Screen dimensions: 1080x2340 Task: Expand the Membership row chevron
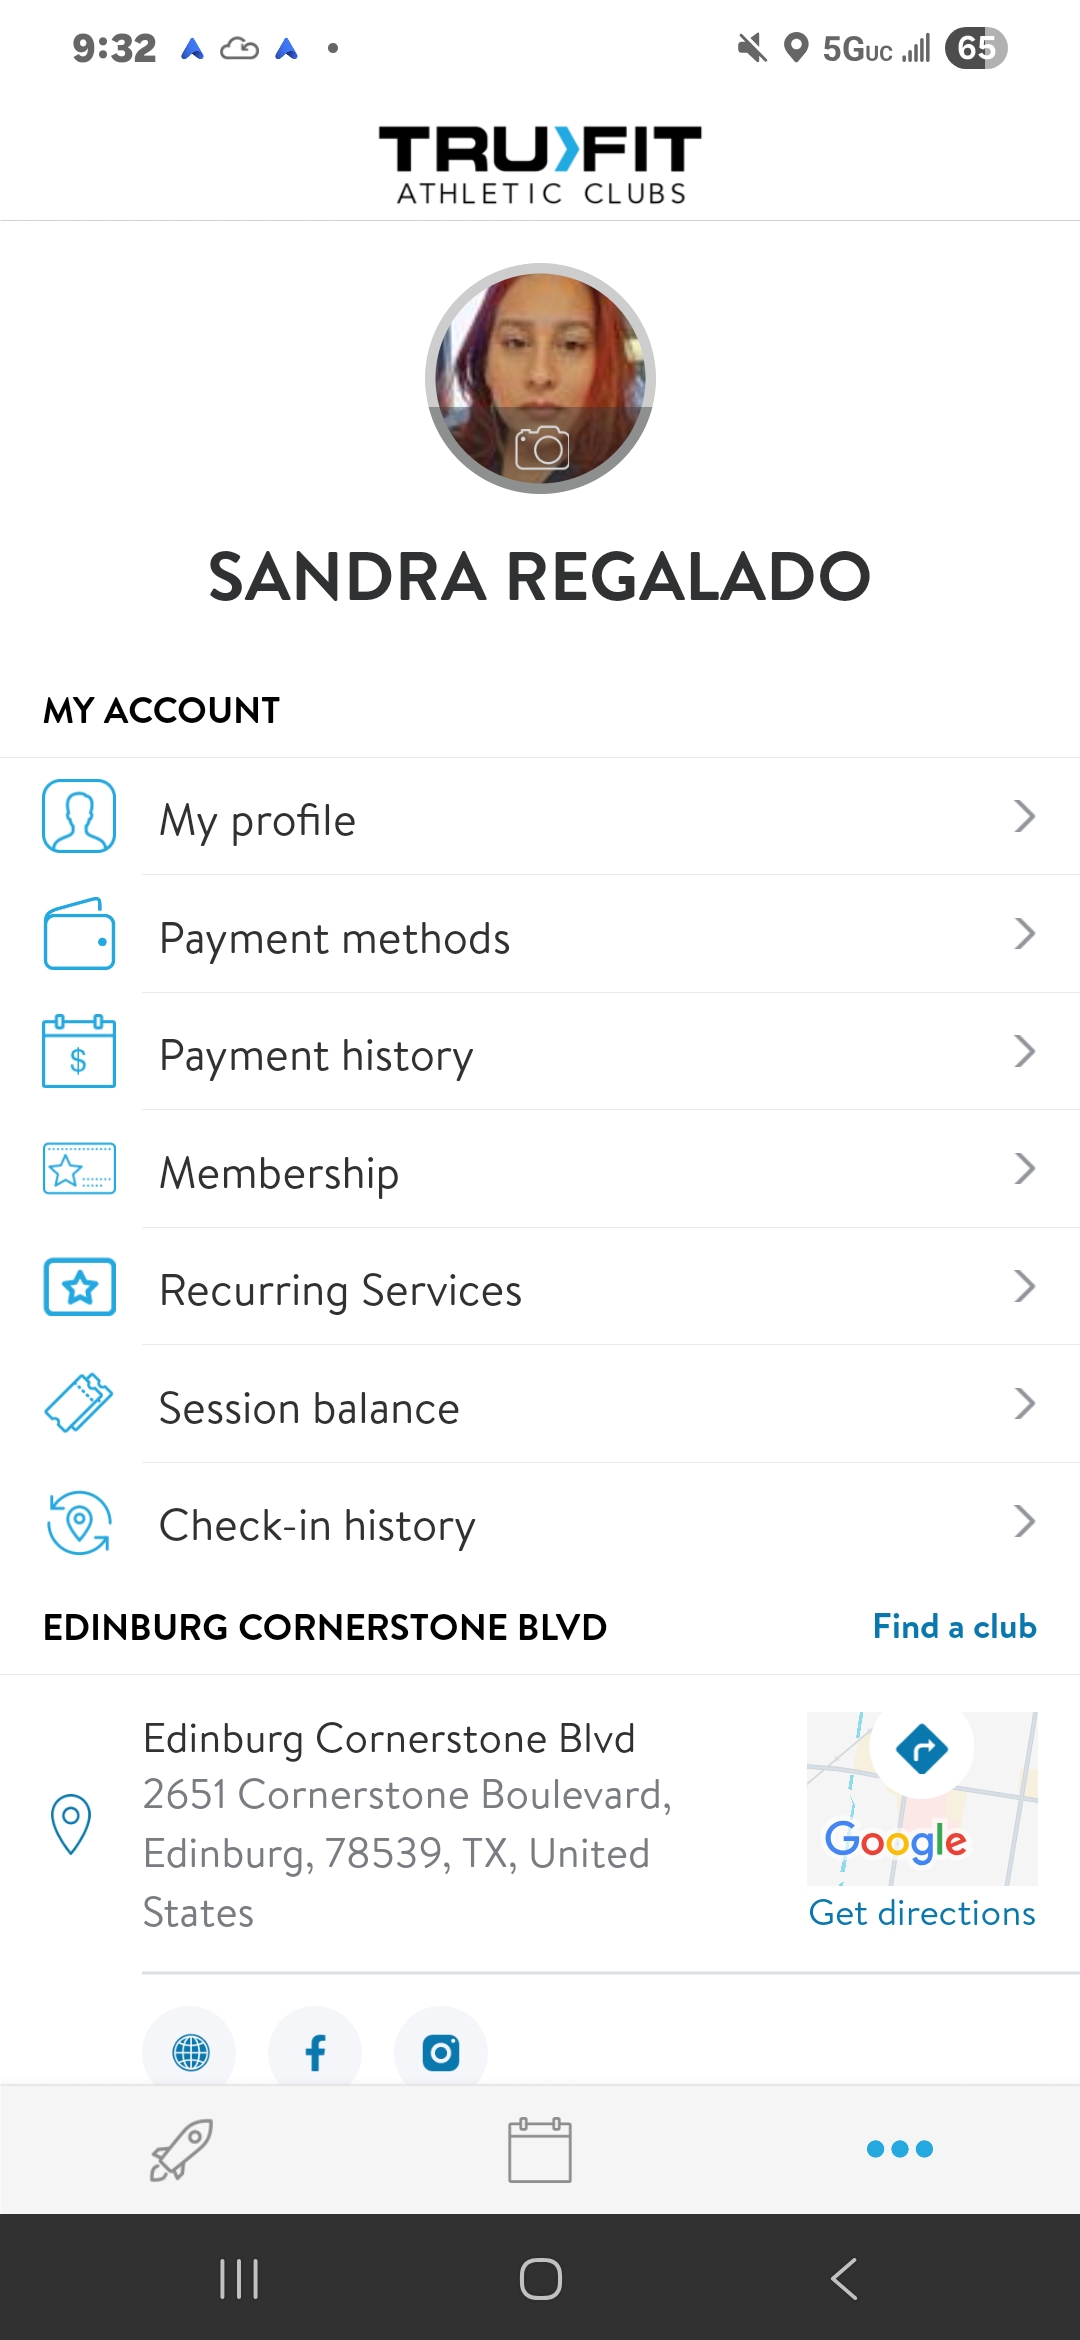tap(1024, 1169)
